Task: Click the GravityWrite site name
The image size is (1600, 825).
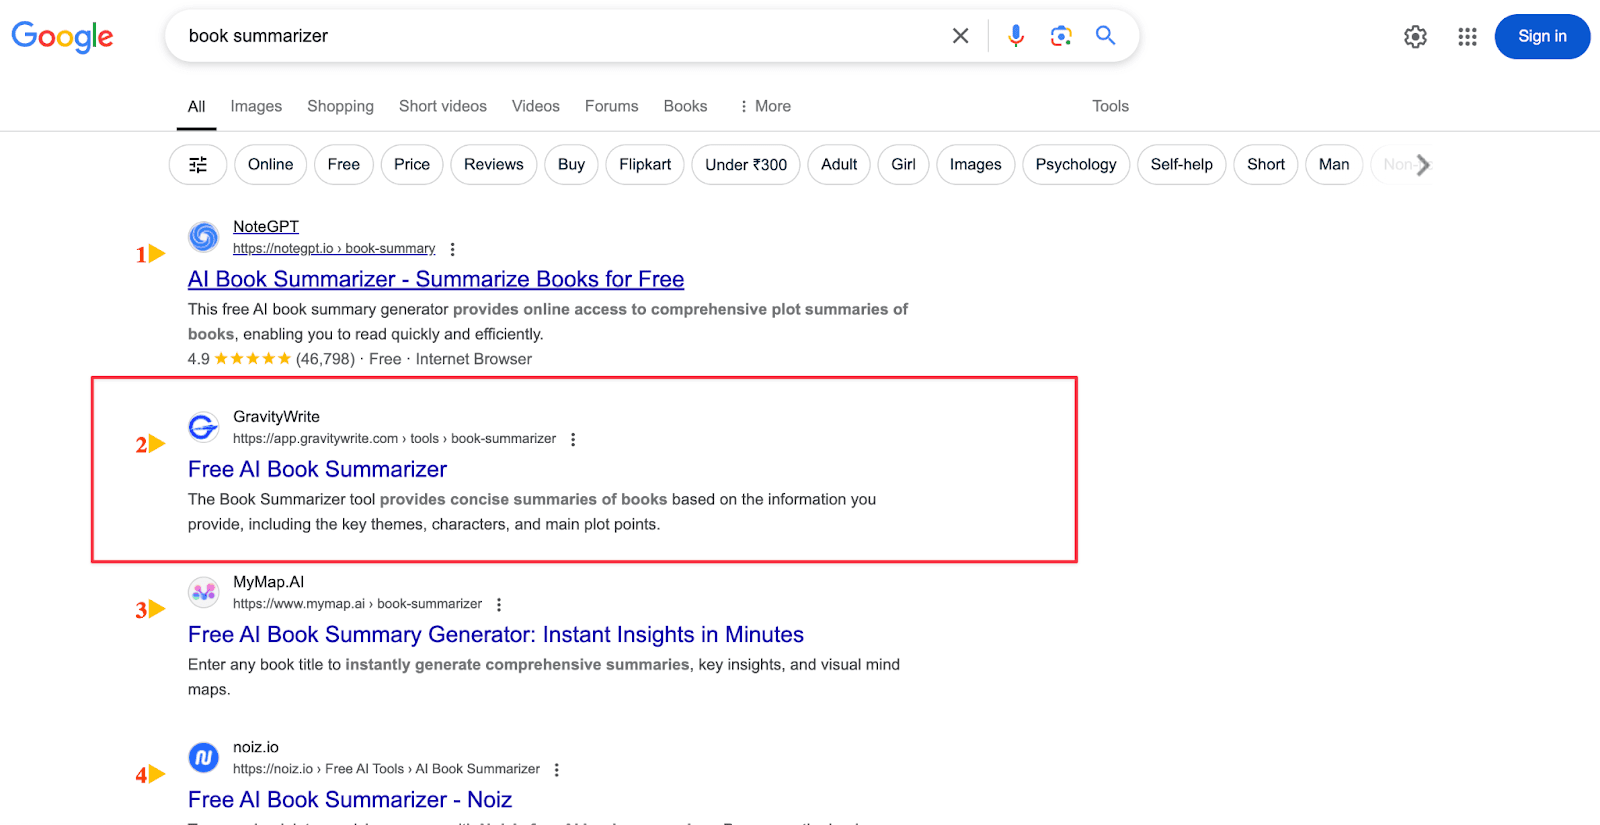Action: (x=276, y=417)
